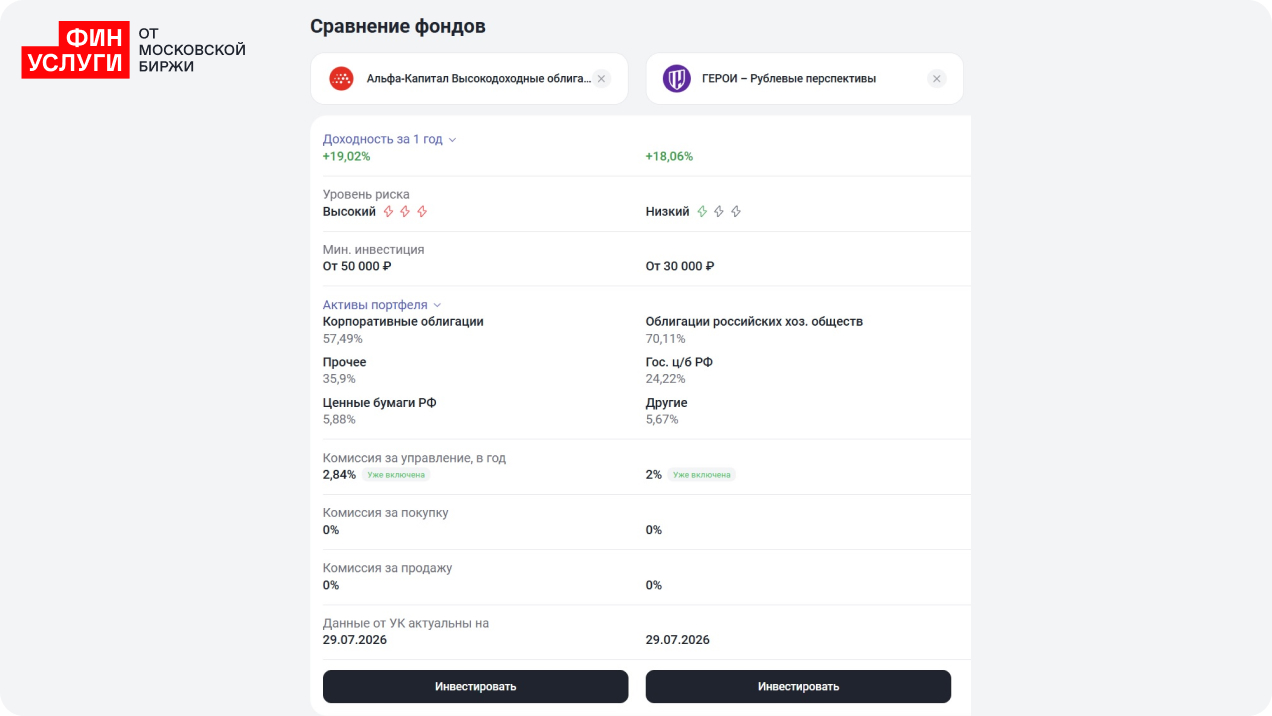Click the Комиссия за управление, в год label
Image resolution: width=1272 pixels, height=716 pixels.
(414, 458)
